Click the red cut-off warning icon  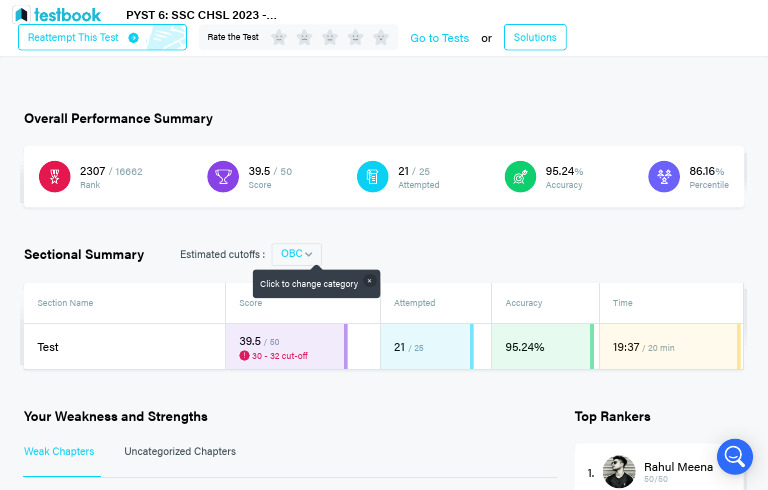(244, 356)
